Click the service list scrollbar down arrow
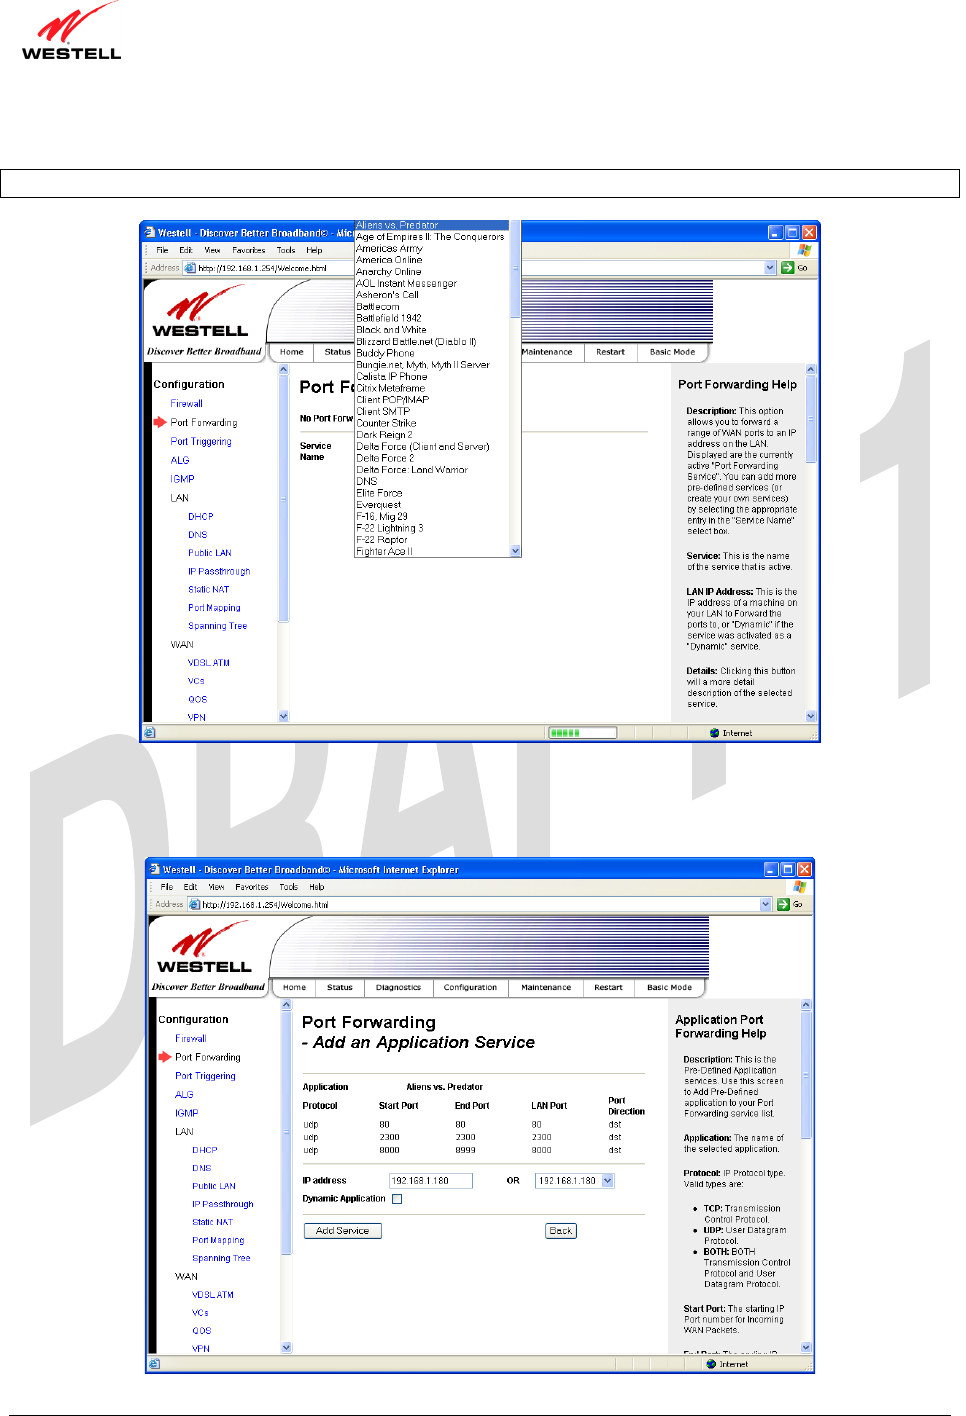Image resolution: width=966 pixels, height=1416 pixels. pyautogui.click(x=516, y=551)
